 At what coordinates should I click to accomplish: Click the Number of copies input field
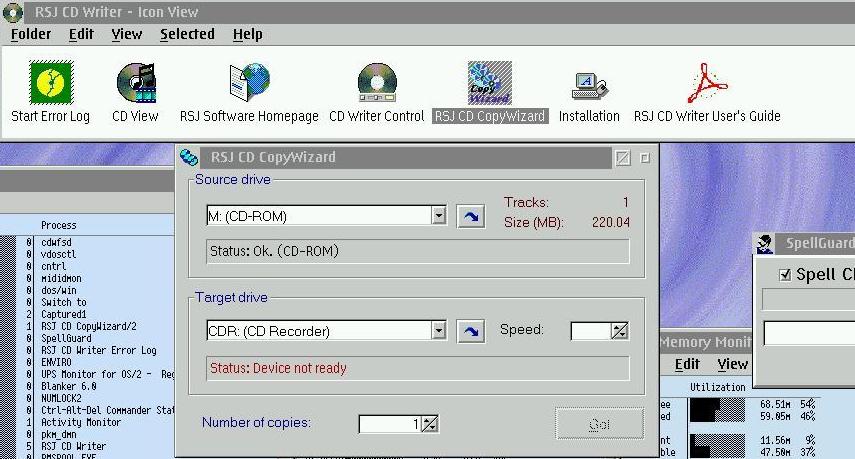click(390, 424)
